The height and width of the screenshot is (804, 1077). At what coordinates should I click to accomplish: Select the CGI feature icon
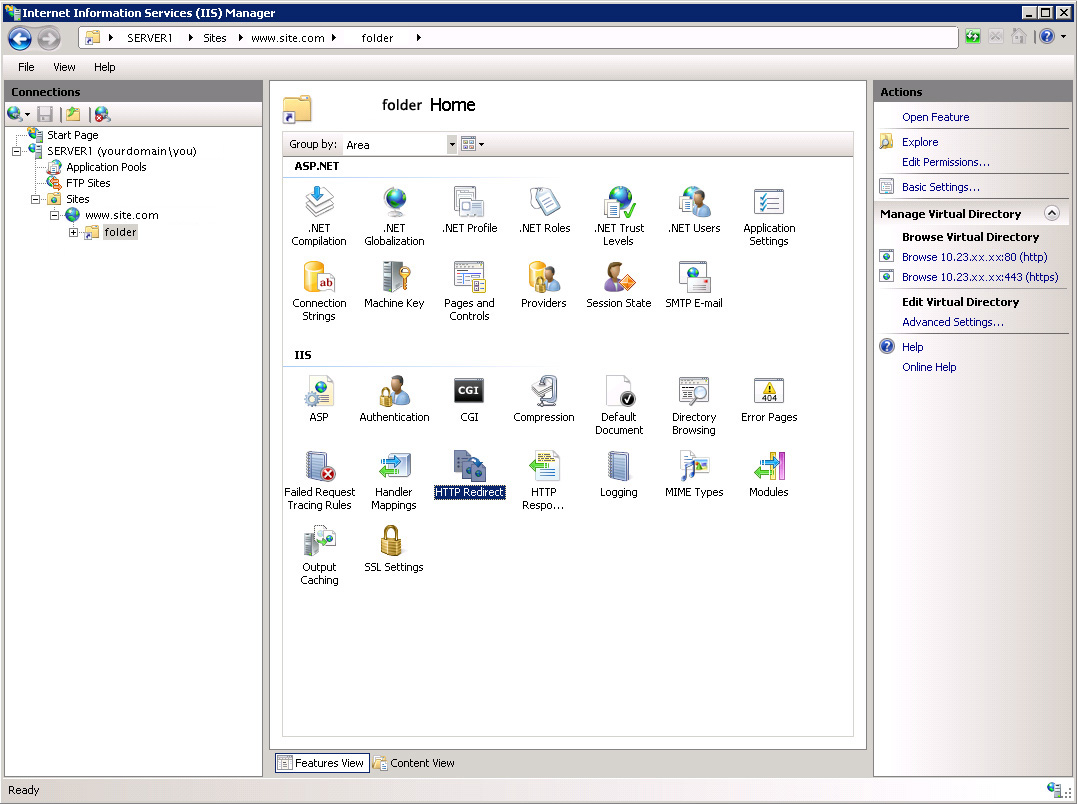469,399
